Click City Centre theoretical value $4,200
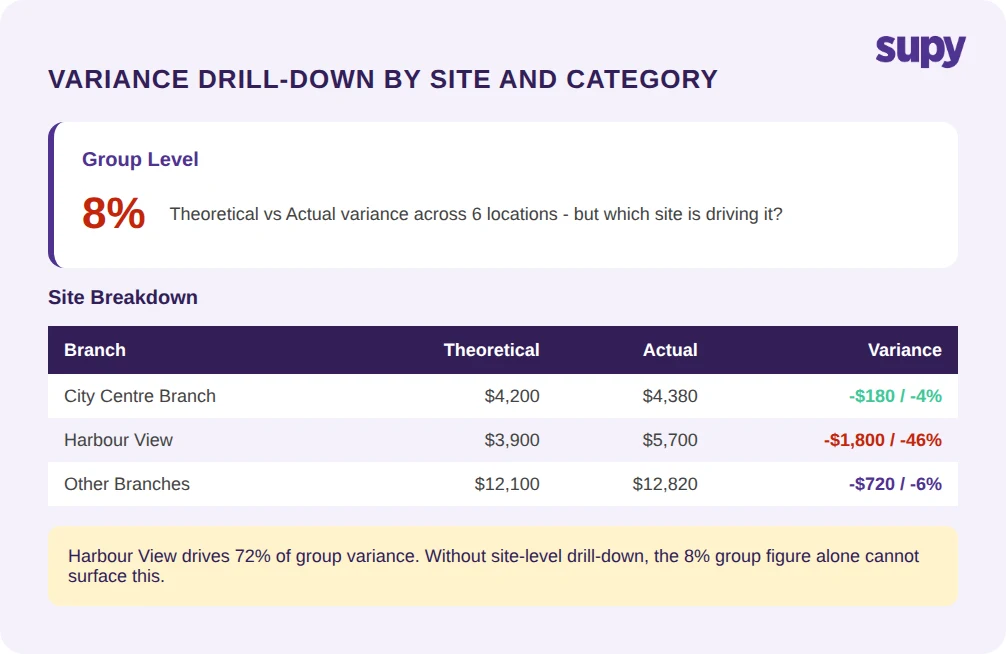This screenshot has width=1006, height=654. pos(512,396)
